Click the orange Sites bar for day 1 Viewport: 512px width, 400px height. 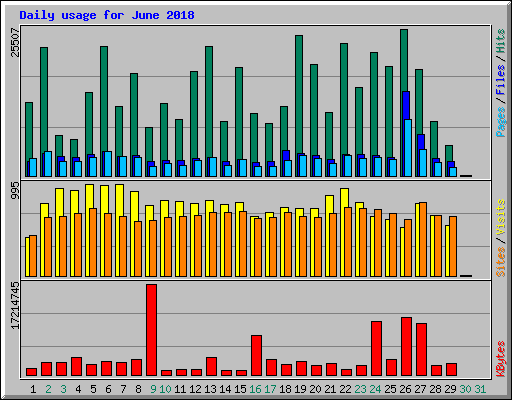coord(33,256)
